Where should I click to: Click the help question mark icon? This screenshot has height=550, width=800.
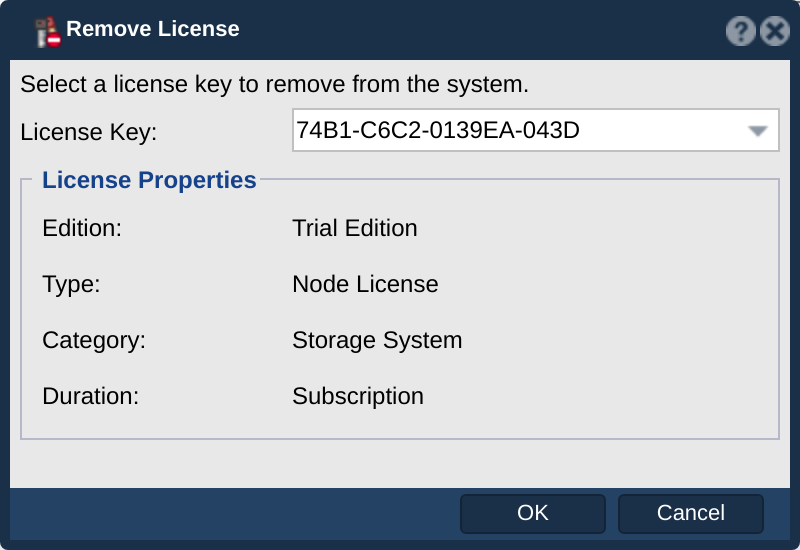tap(740, 31)
